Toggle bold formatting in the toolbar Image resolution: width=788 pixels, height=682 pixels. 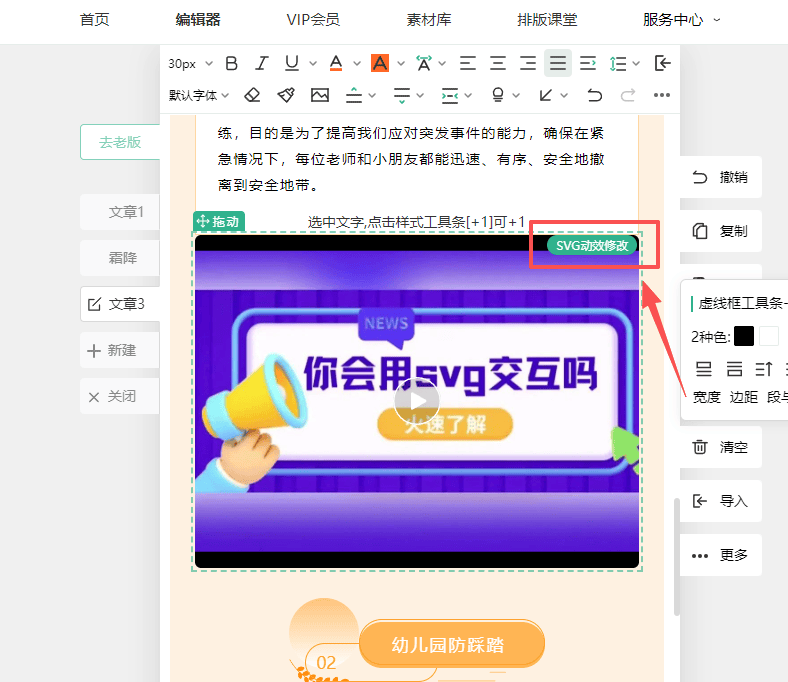click(x=232, y=64)
